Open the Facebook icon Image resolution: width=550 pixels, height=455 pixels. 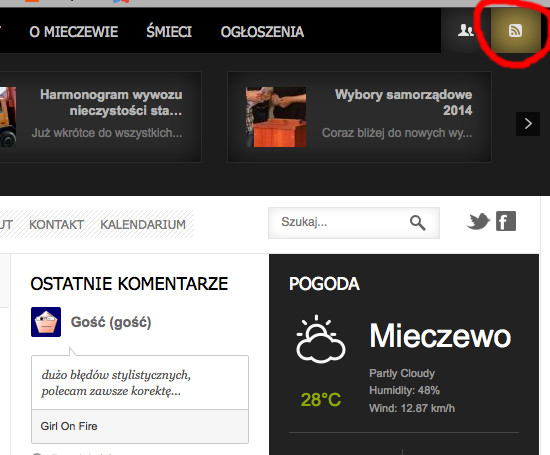[506, 221]
